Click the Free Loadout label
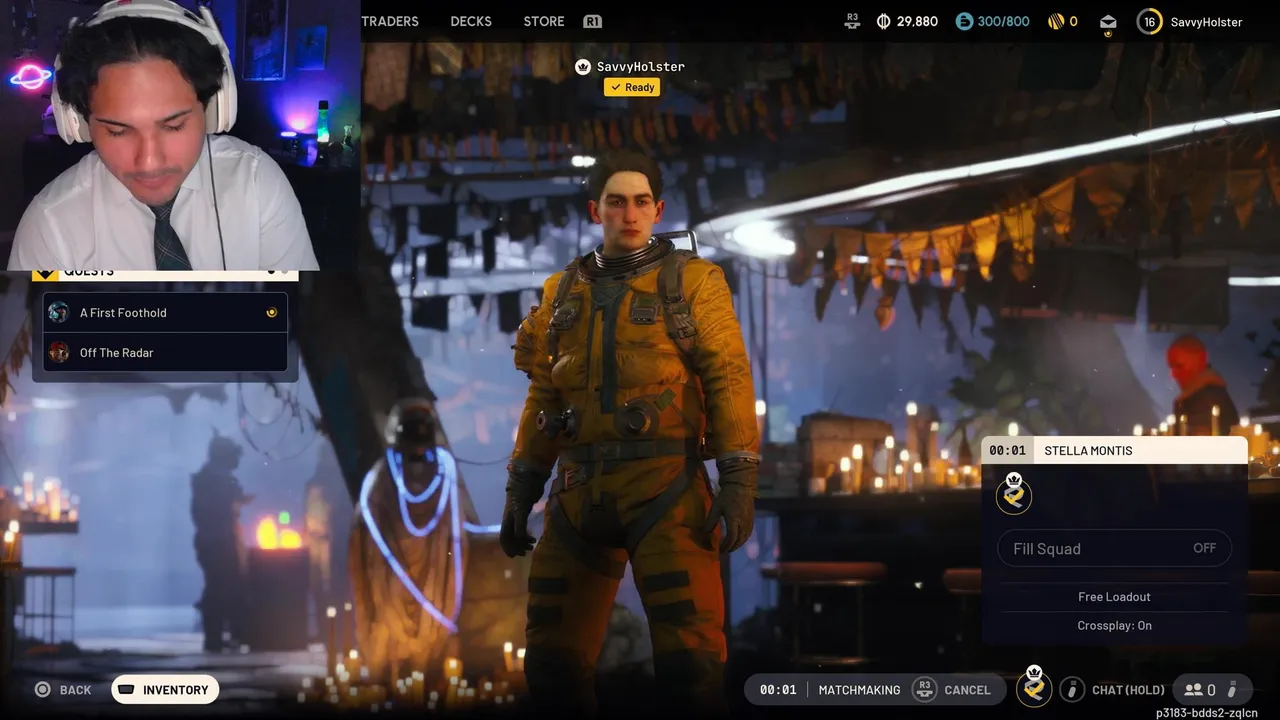 tap(1114, 596)
